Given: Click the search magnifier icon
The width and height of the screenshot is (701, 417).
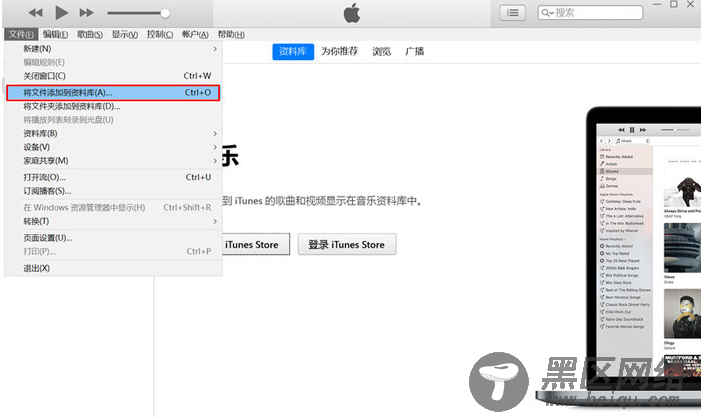Looking at the screenshot, I should (x=547, y=13).
